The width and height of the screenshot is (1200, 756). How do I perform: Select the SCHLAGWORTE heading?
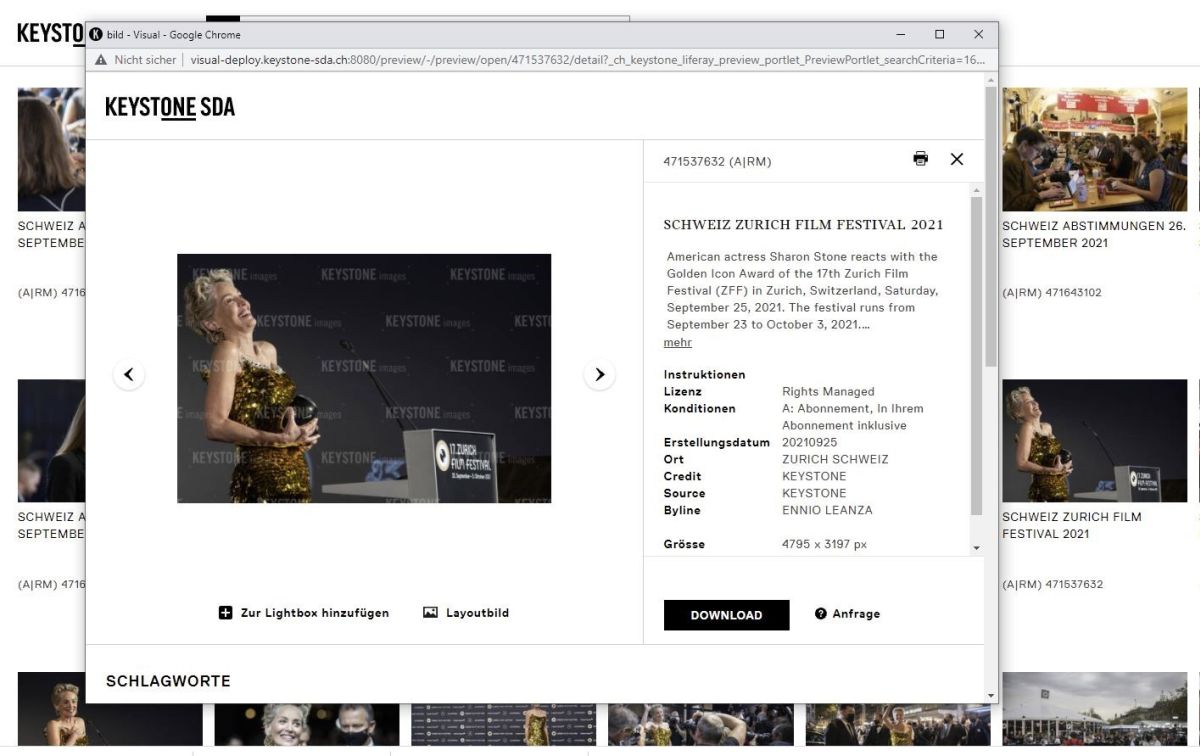(x=168, y=681)
